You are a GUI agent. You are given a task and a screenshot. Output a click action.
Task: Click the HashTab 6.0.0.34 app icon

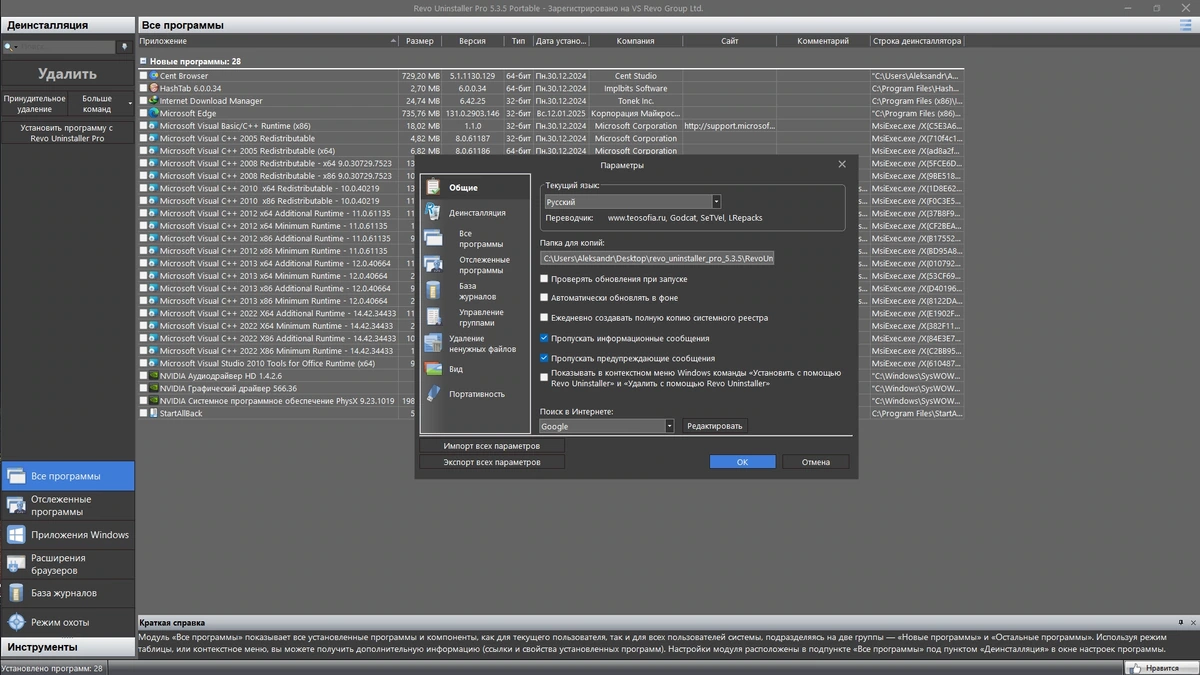point(153,88)
